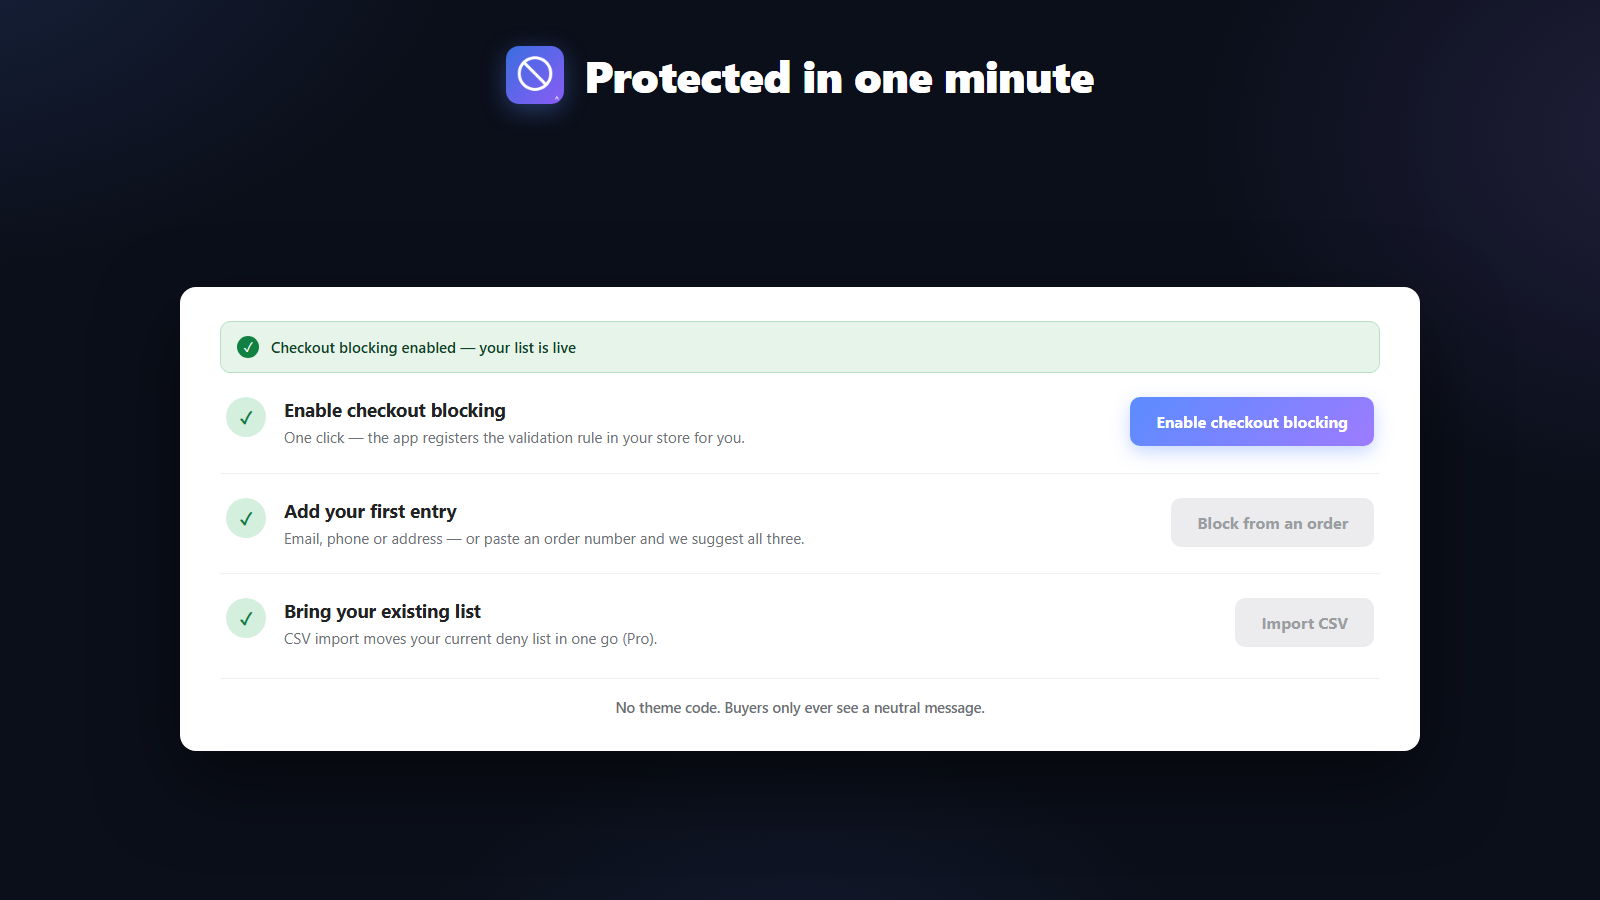
Task: Click the No theme code footer note
Action: 800,708
